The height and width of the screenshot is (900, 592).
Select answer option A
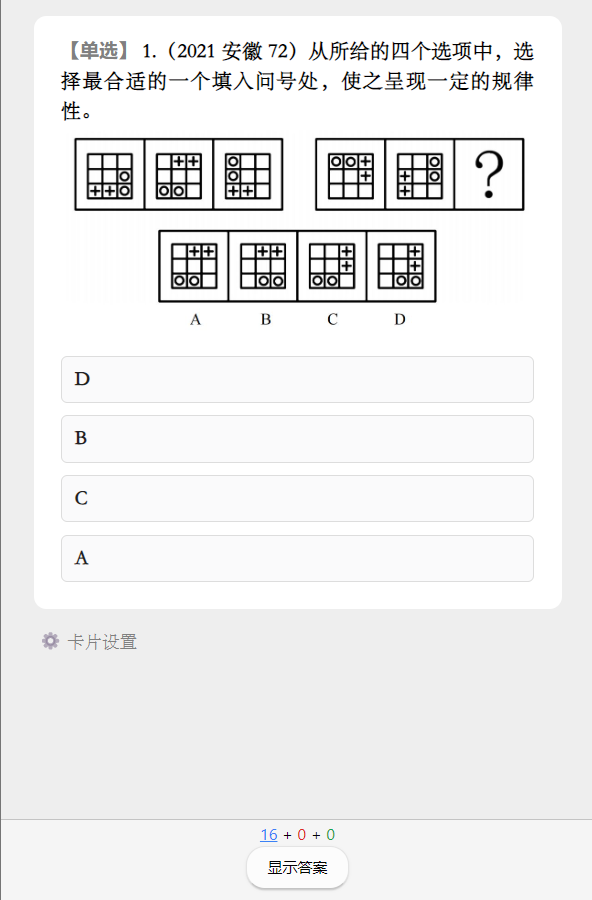point(297,558)
